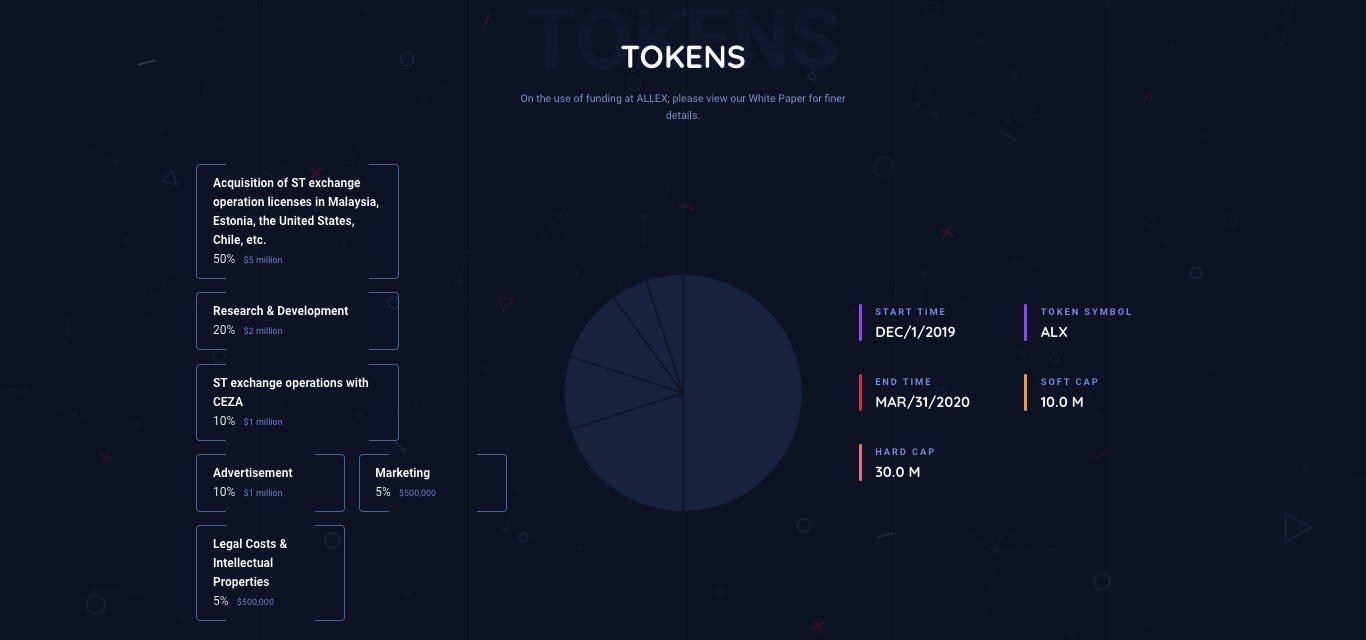Click the $500,000 label under Marketing
Viewport: 1366px width, 640px height.
417,493
